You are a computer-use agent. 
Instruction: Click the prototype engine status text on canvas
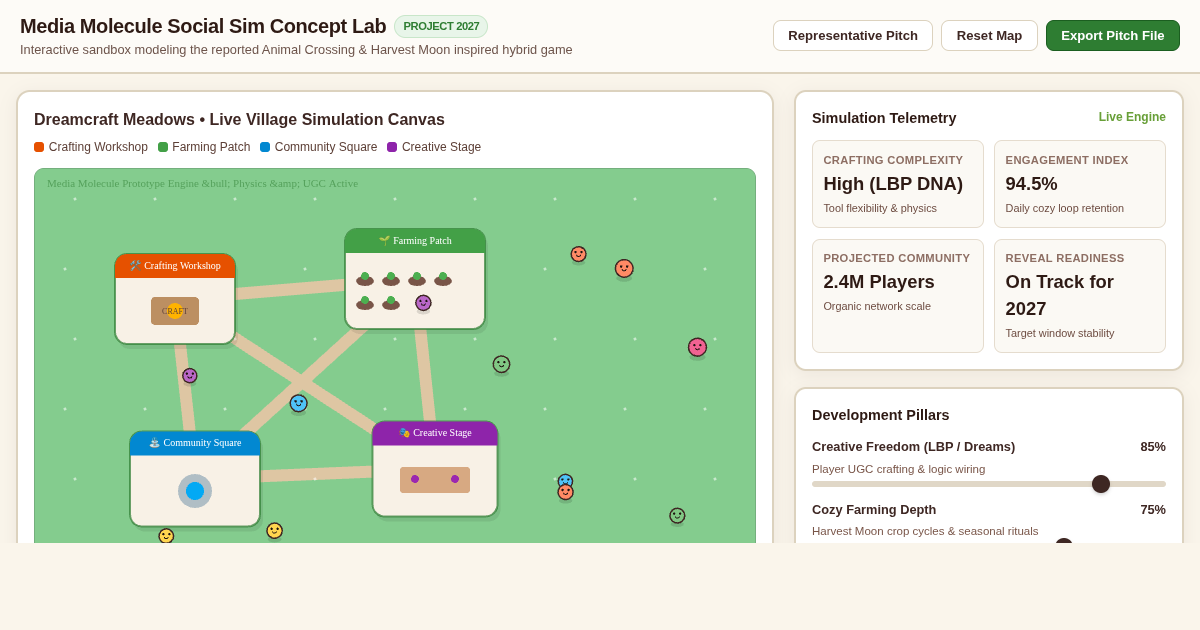point(202,183)
